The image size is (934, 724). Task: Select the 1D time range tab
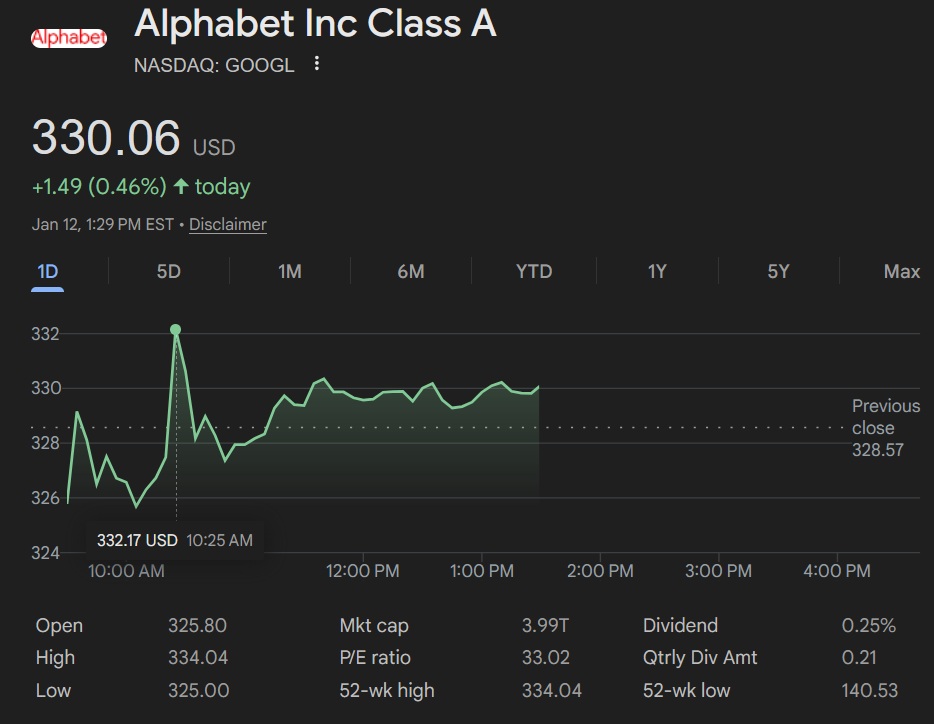[47, 271]
